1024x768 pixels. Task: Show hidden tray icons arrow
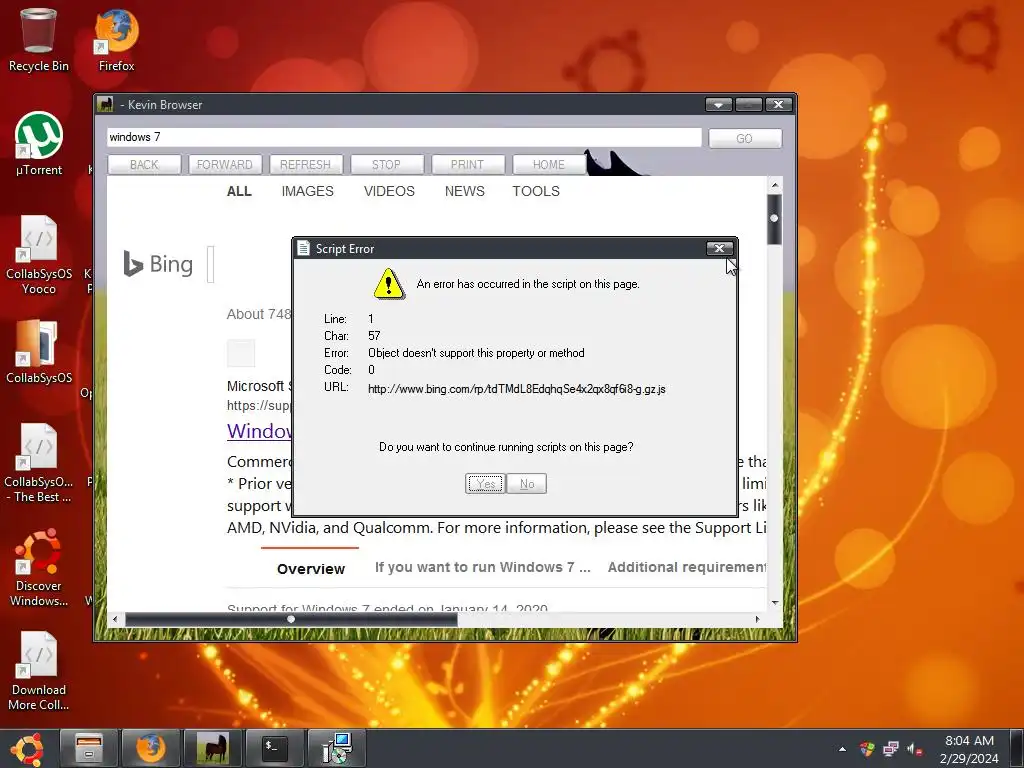pos(842,749)
